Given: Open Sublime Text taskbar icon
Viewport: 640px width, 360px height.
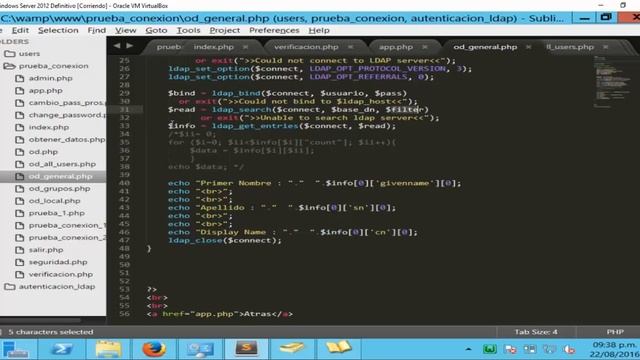Looking at the screenshot, I should (x=247, y=349).
